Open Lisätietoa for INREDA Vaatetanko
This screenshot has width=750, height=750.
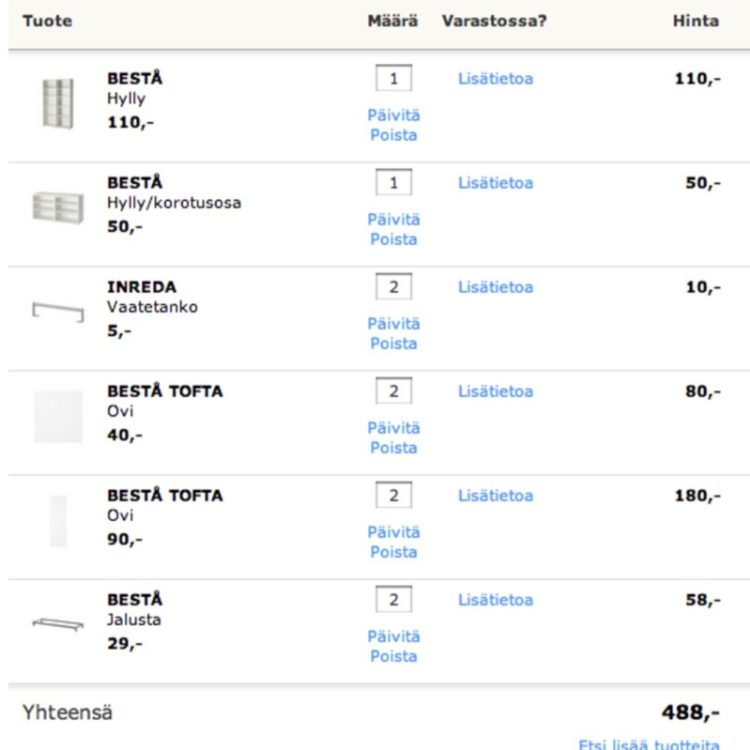(x=496, y=287)
